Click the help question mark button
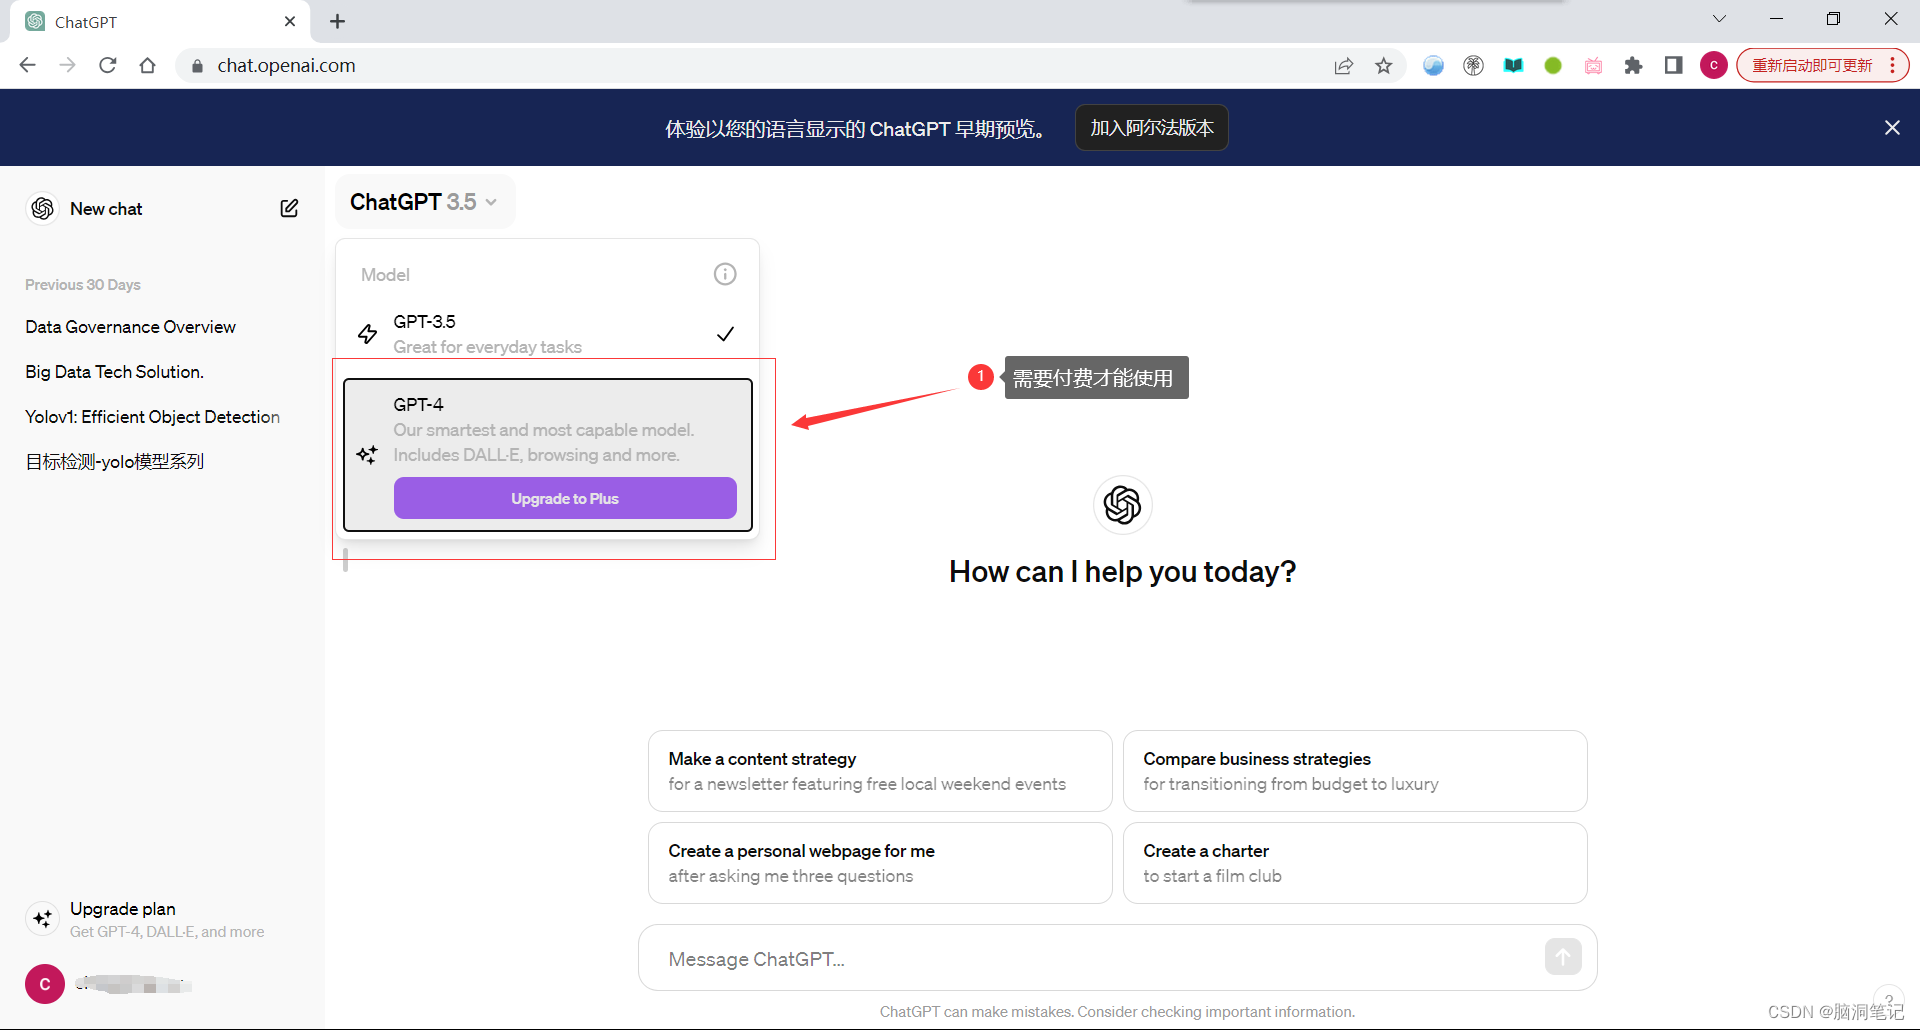 (x=1890, y=998)
